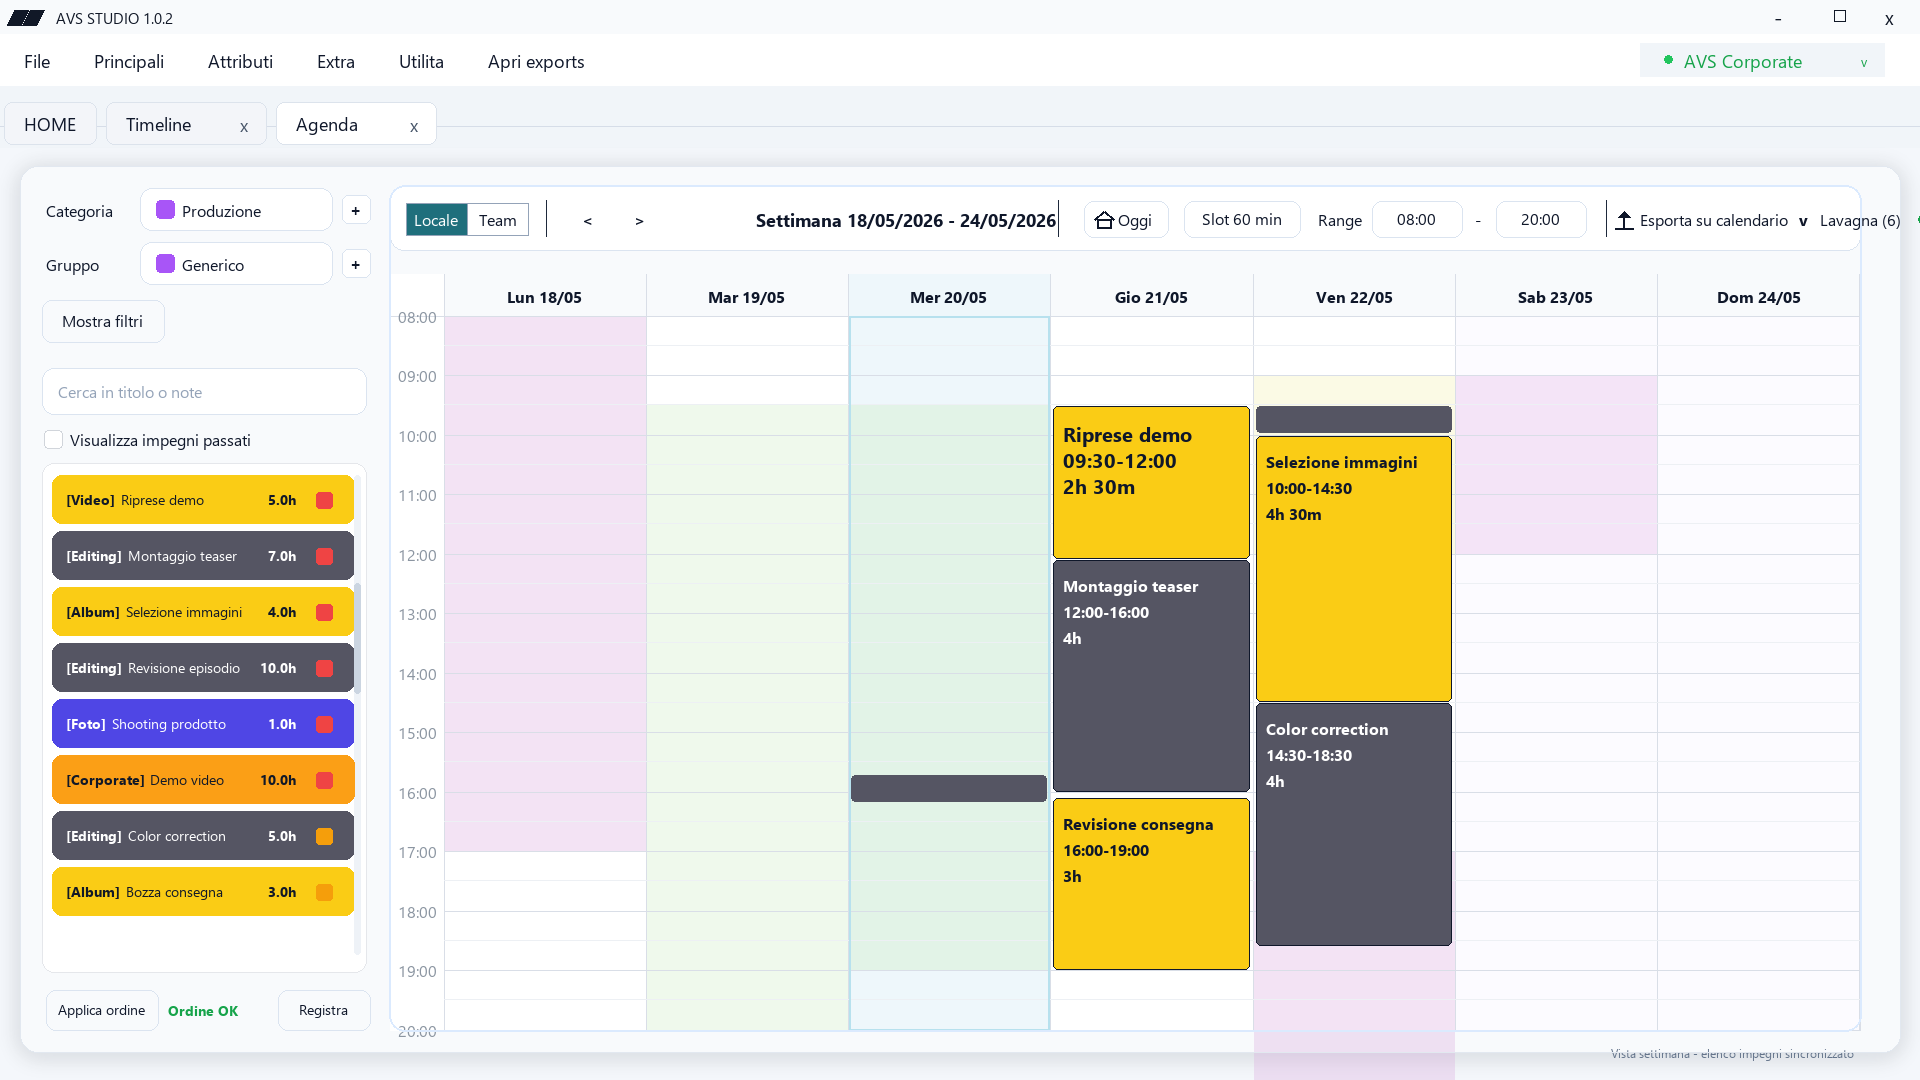The image size is (1920, 1080).
Task: Open the Utilita menu
Action: click(421, 61)
